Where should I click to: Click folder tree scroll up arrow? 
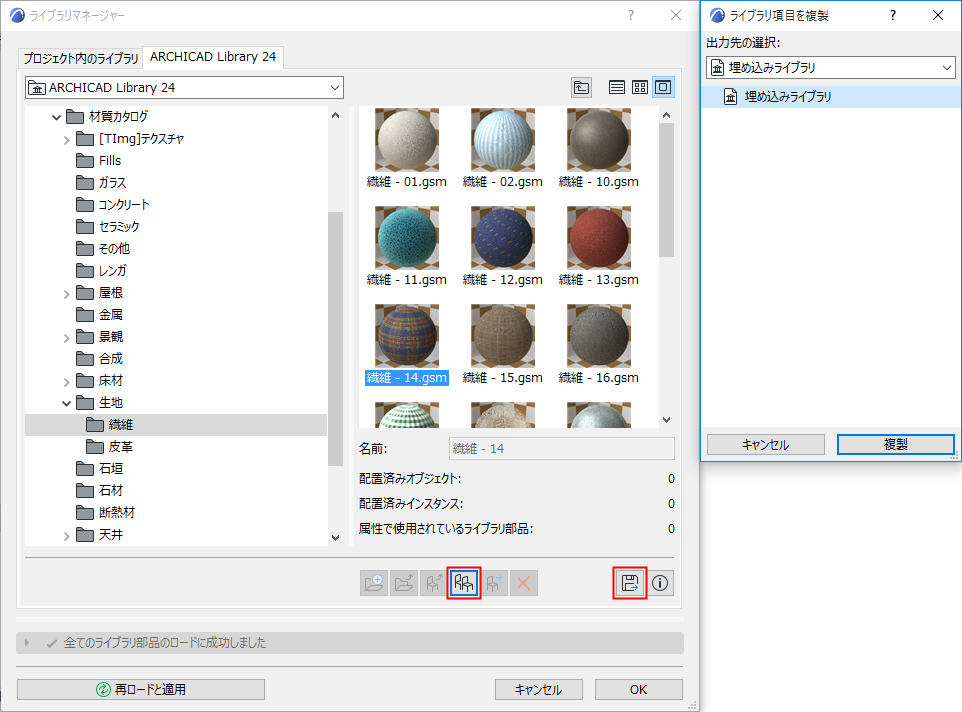pos(335,115)
